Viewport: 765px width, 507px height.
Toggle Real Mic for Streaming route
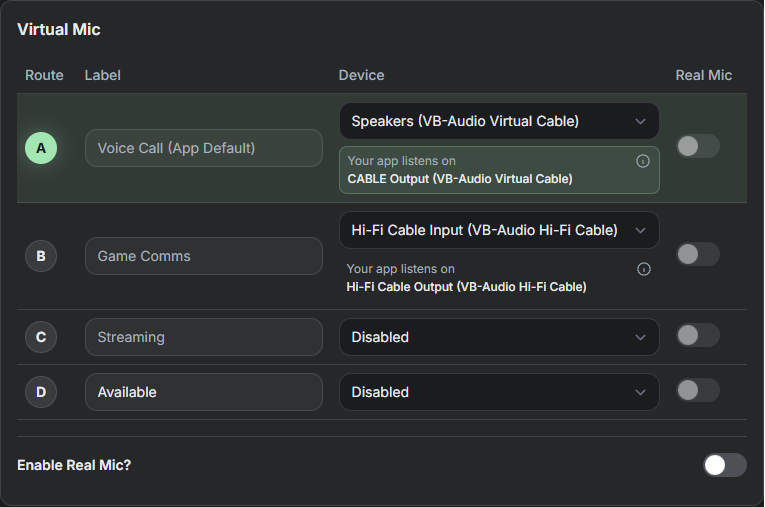[698, 335]
